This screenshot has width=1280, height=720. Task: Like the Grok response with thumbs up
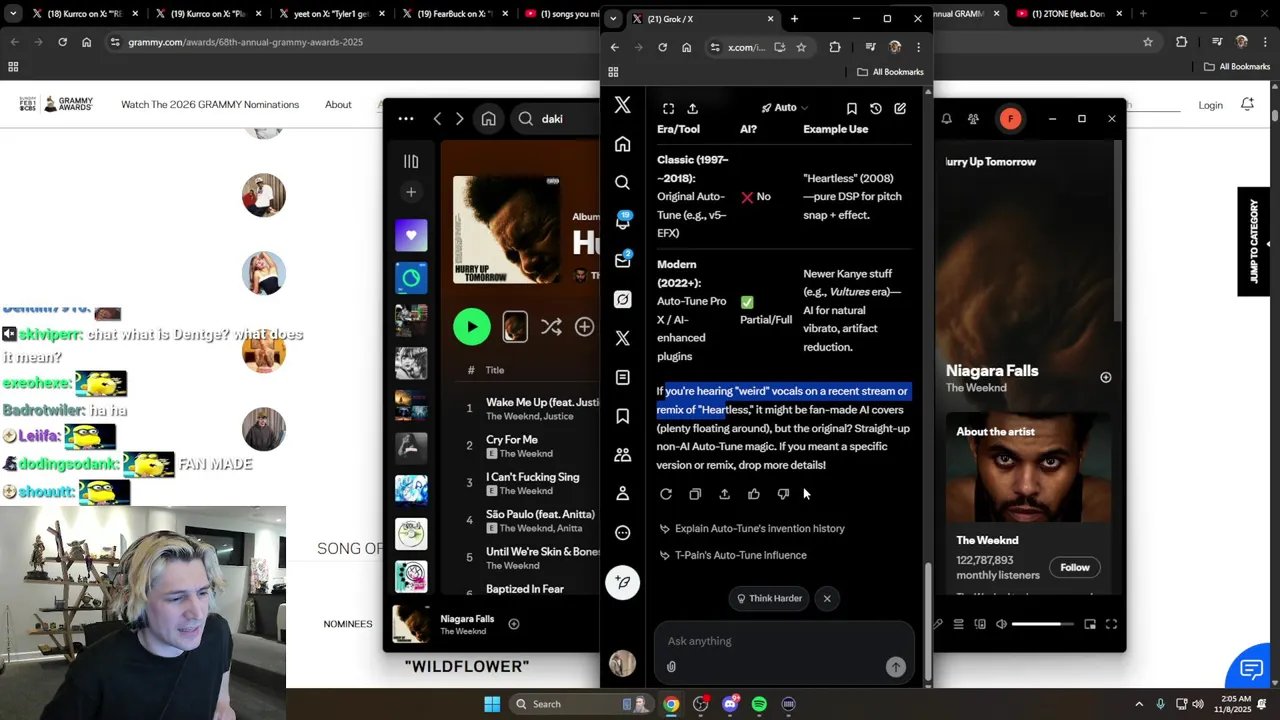754,494
